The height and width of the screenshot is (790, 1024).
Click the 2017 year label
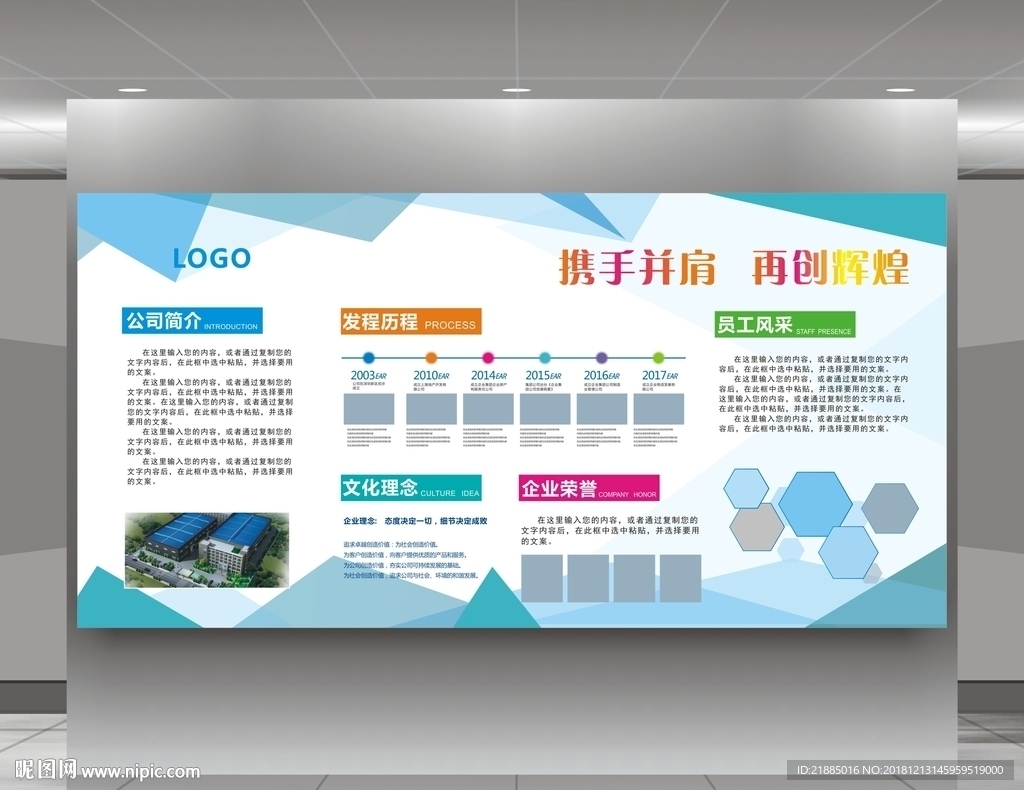pyautogui.click(x=660, y=375)
